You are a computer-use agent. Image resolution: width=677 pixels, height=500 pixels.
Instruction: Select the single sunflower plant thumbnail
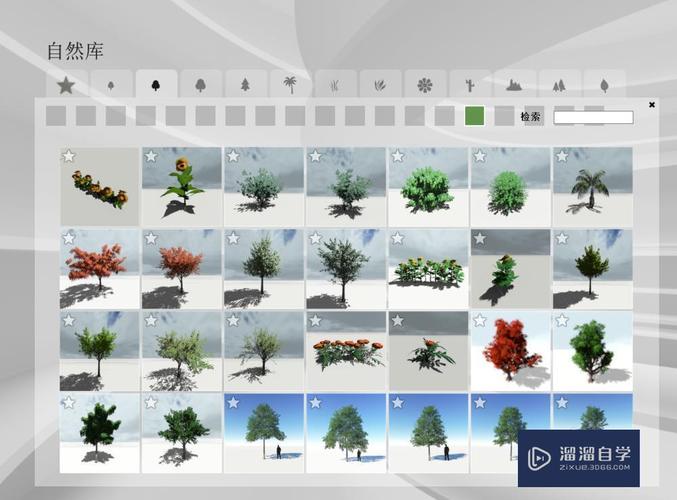181,187
